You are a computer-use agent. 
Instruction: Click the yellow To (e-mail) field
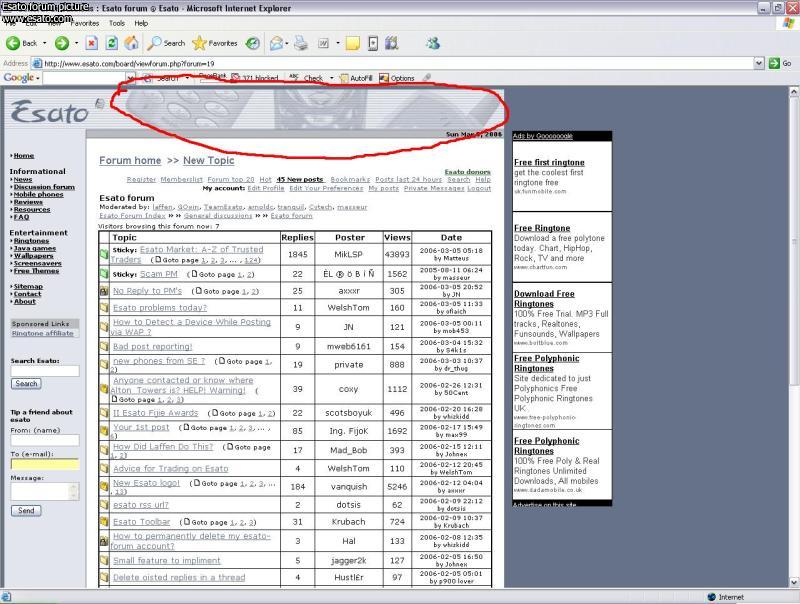pyautogui.click(x=45, y=464)
